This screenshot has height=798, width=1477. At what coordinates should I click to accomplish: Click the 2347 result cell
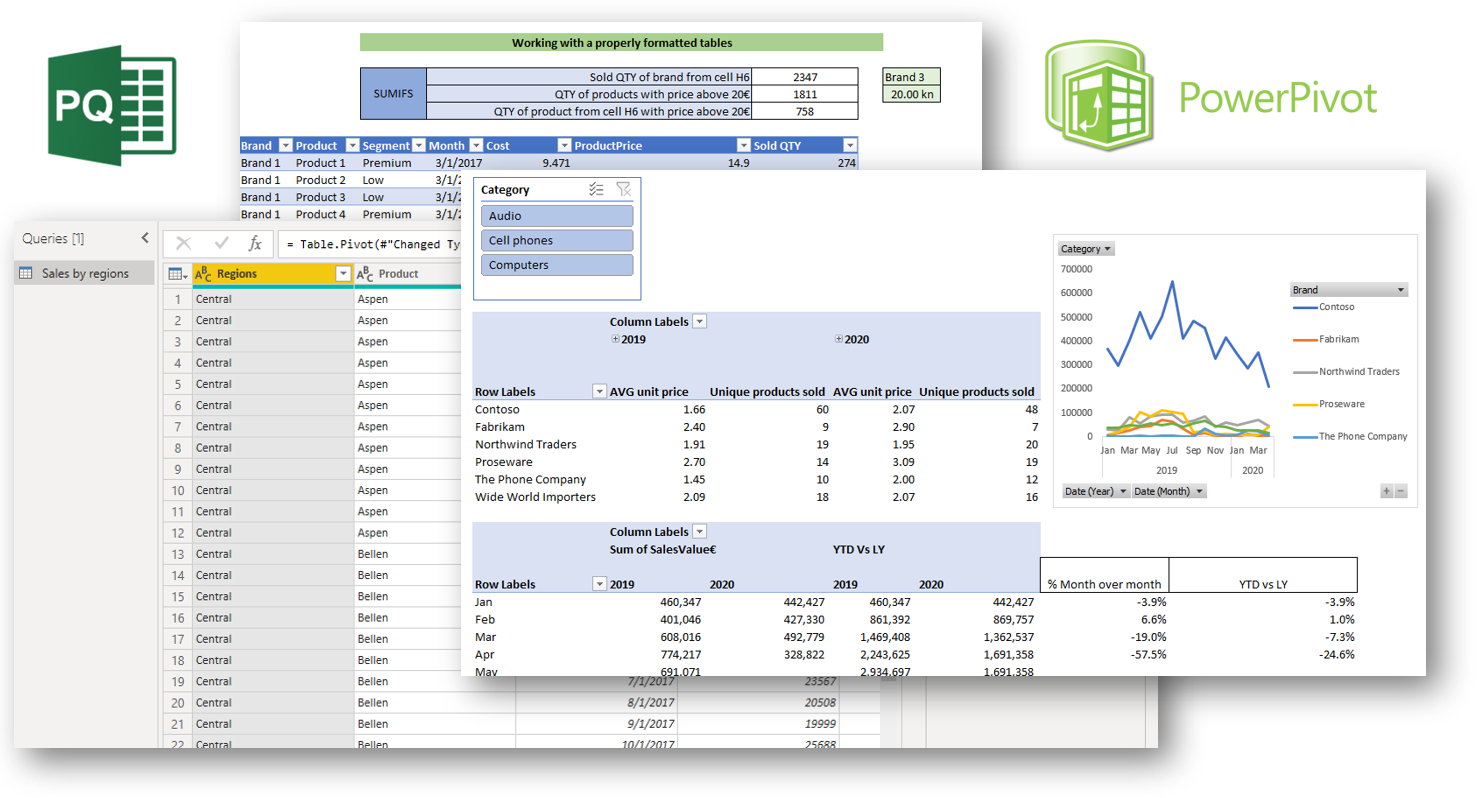tap(805, 77)
